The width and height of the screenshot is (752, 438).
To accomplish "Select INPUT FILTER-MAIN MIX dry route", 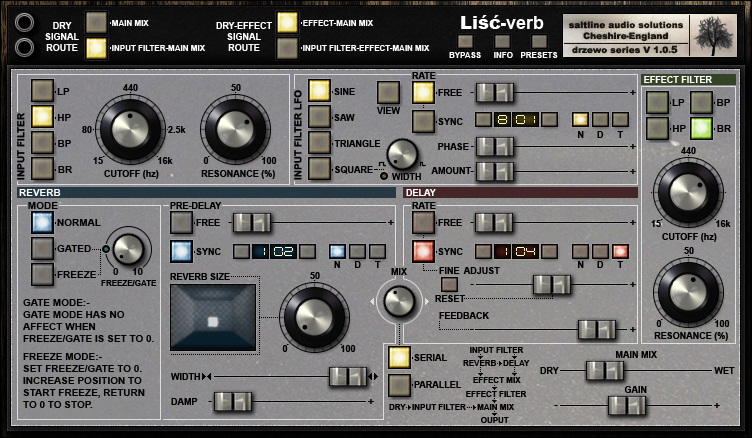I will [x=96, y=48].
